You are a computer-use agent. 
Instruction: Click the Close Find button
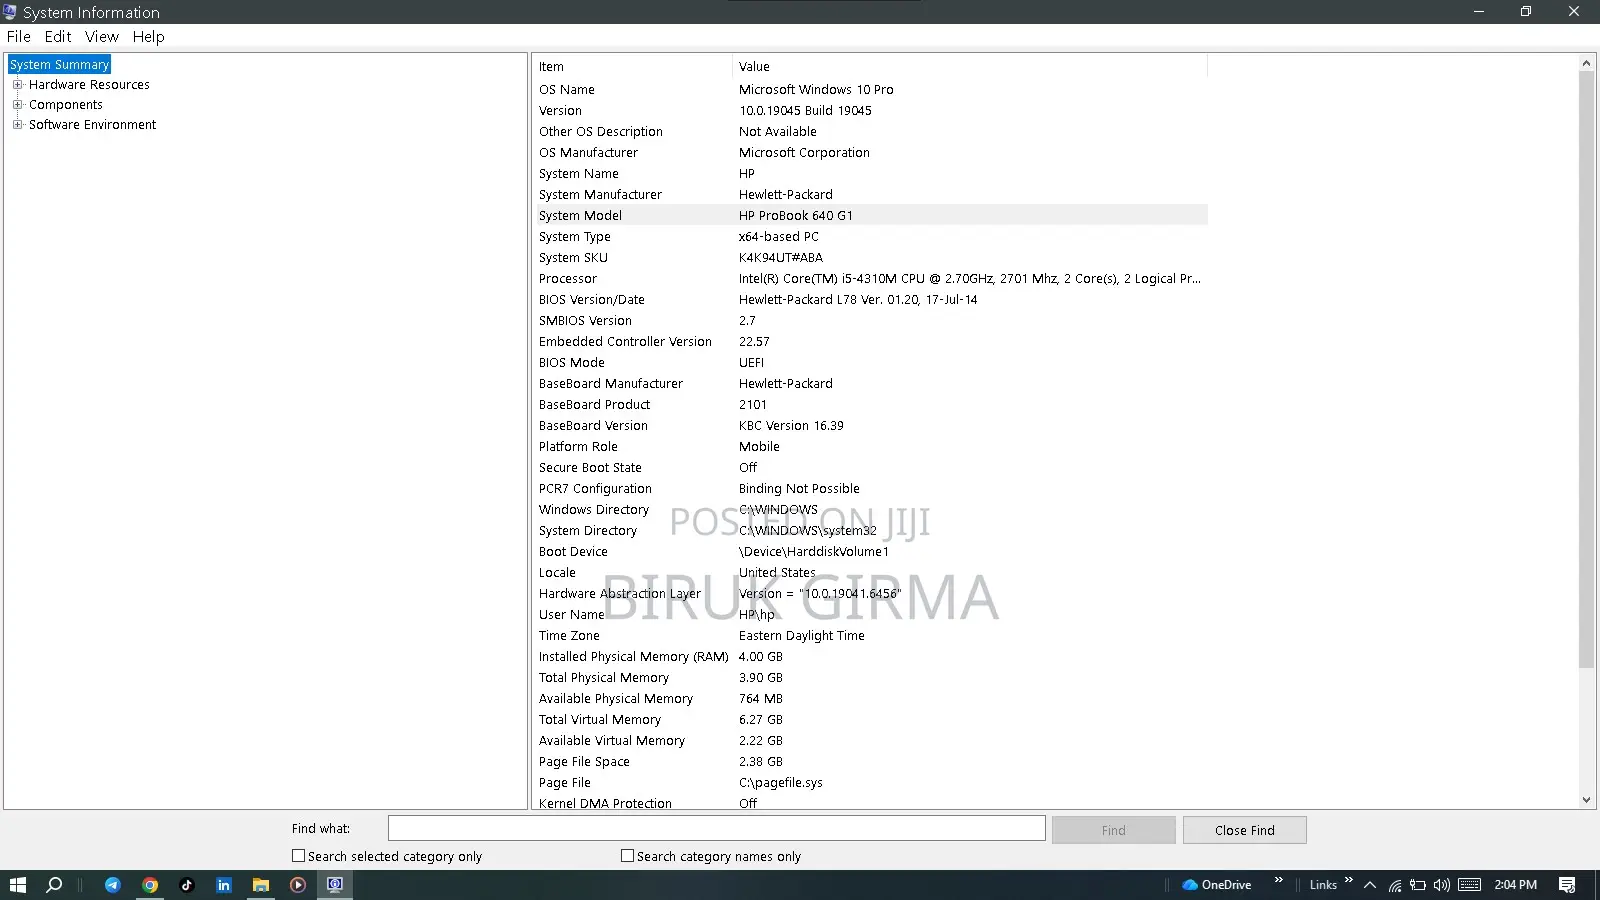pos(1244,830)
